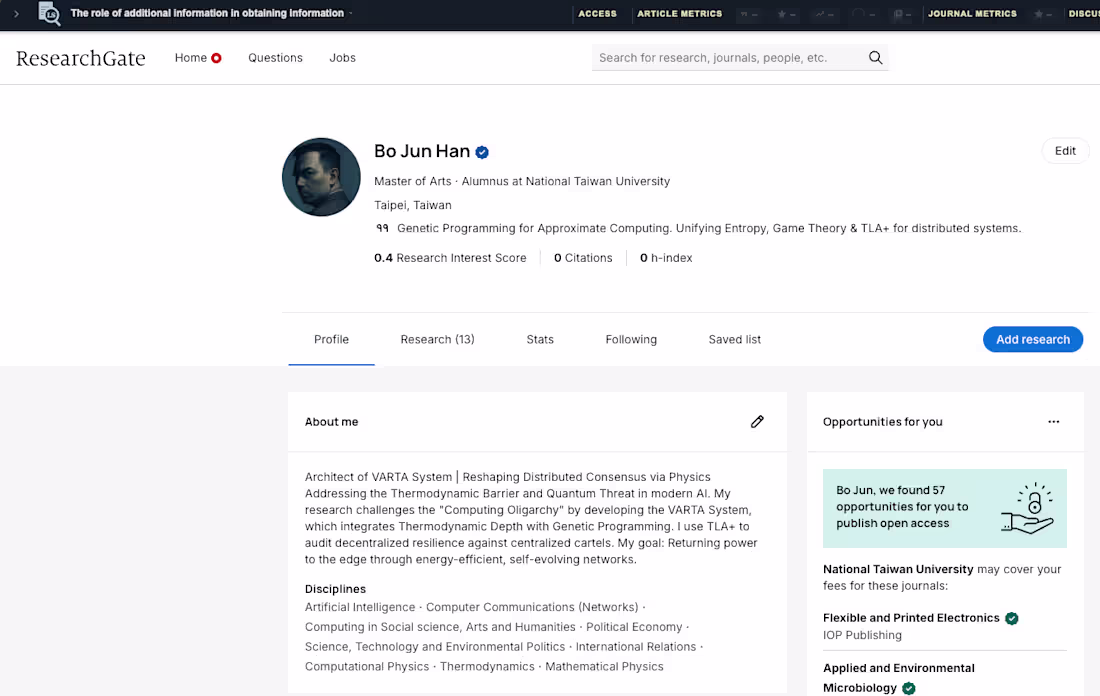
Task: Open the Opportunities for you three-dot menu
Action: pyautogui.click(x=1054, y=422)
